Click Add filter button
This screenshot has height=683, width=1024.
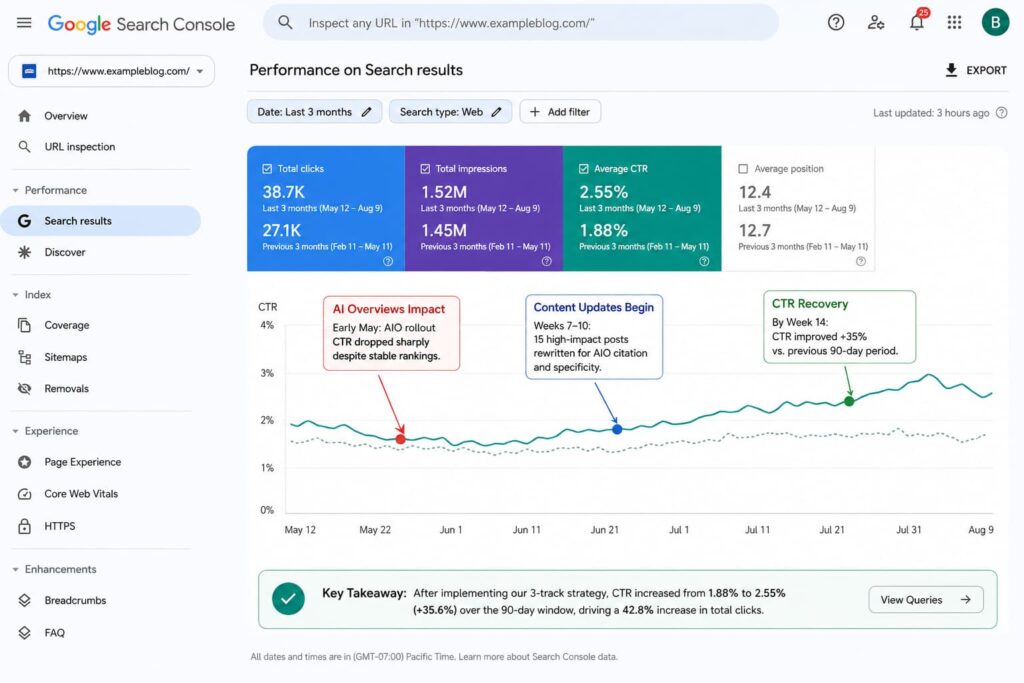point(560,112)
